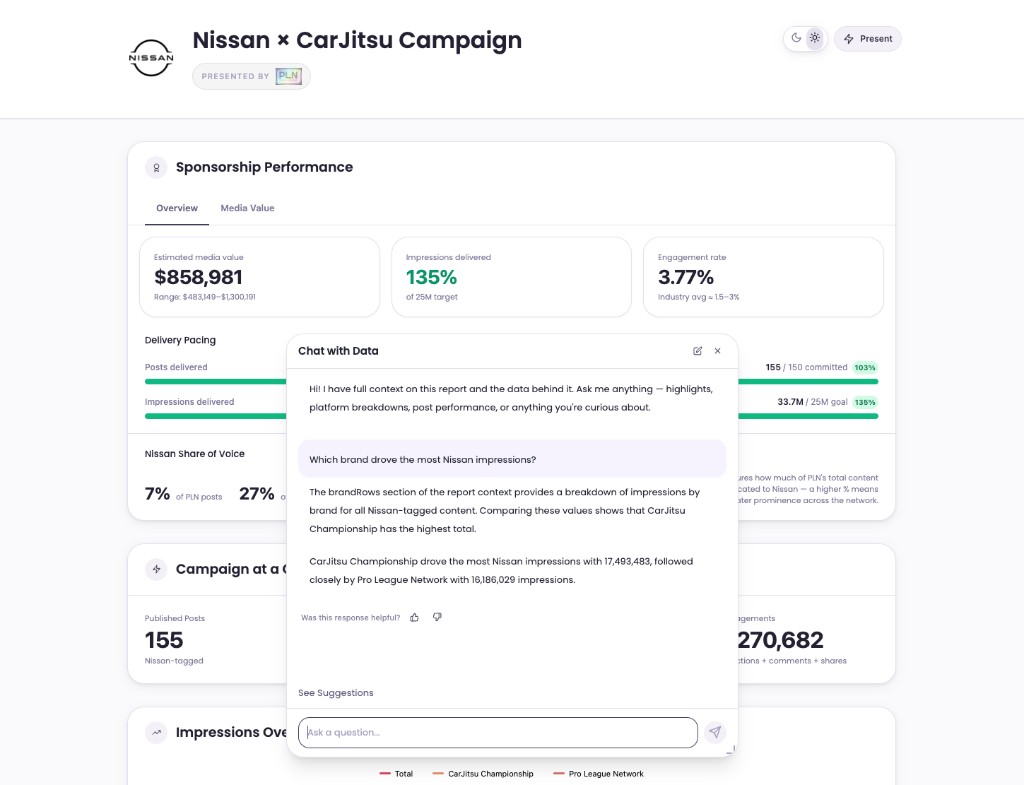Viewport: 1024px width, 785px height.
Task: Click the 155 Published Posts number
Action: pyautogui.click(x=164, y=640)
